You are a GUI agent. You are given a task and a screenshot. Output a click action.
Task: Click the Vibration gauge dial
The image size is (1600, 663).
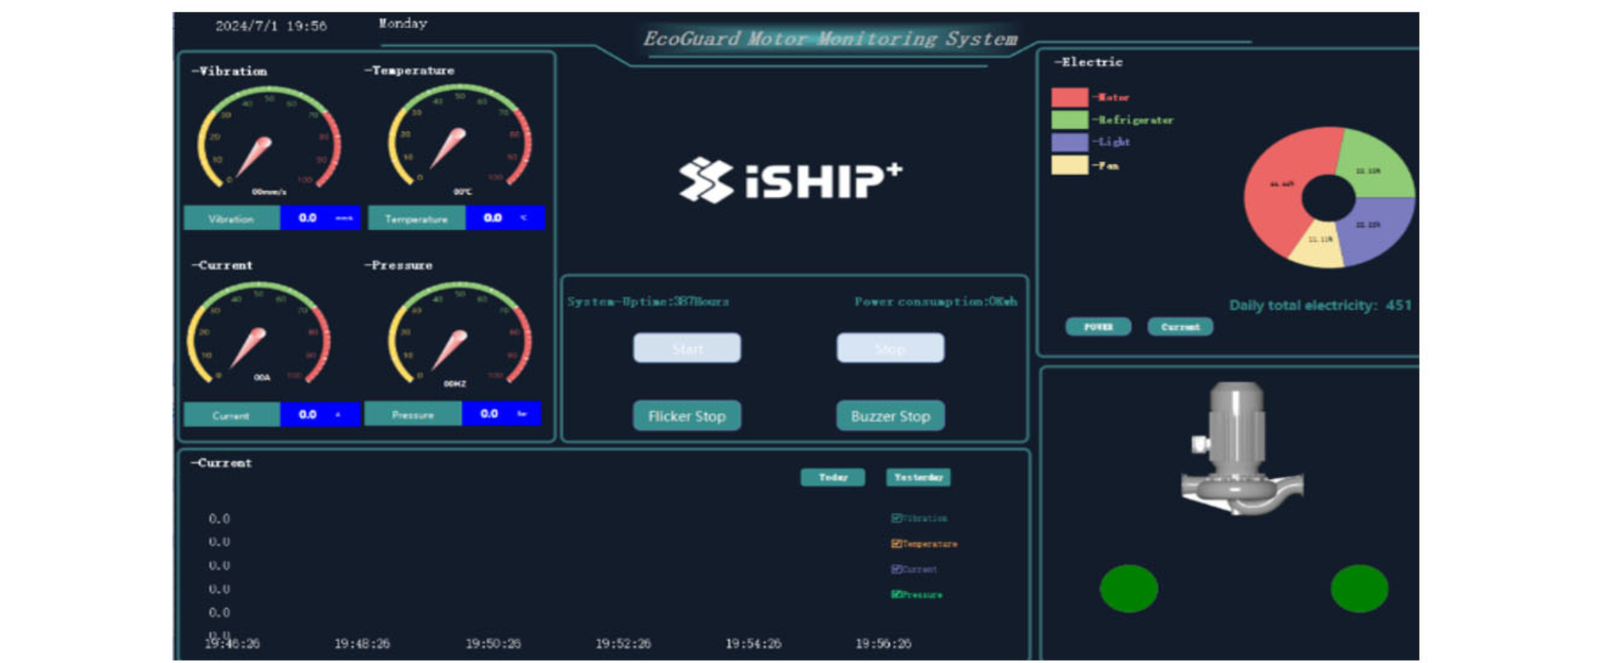pos(268,140)
